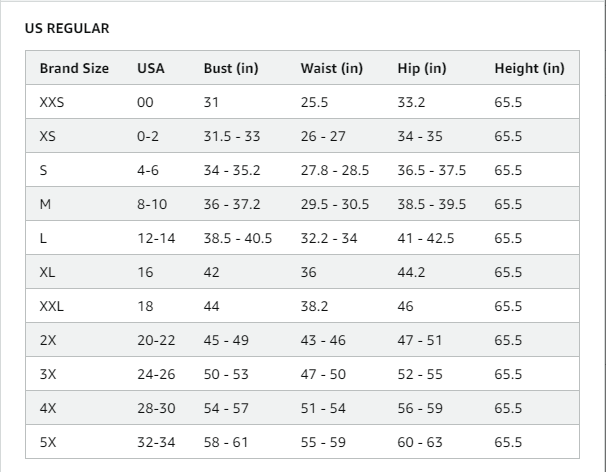Select the 20-22 USA size cell
Viewport: 606px width, 472px height.
point(156,340)
